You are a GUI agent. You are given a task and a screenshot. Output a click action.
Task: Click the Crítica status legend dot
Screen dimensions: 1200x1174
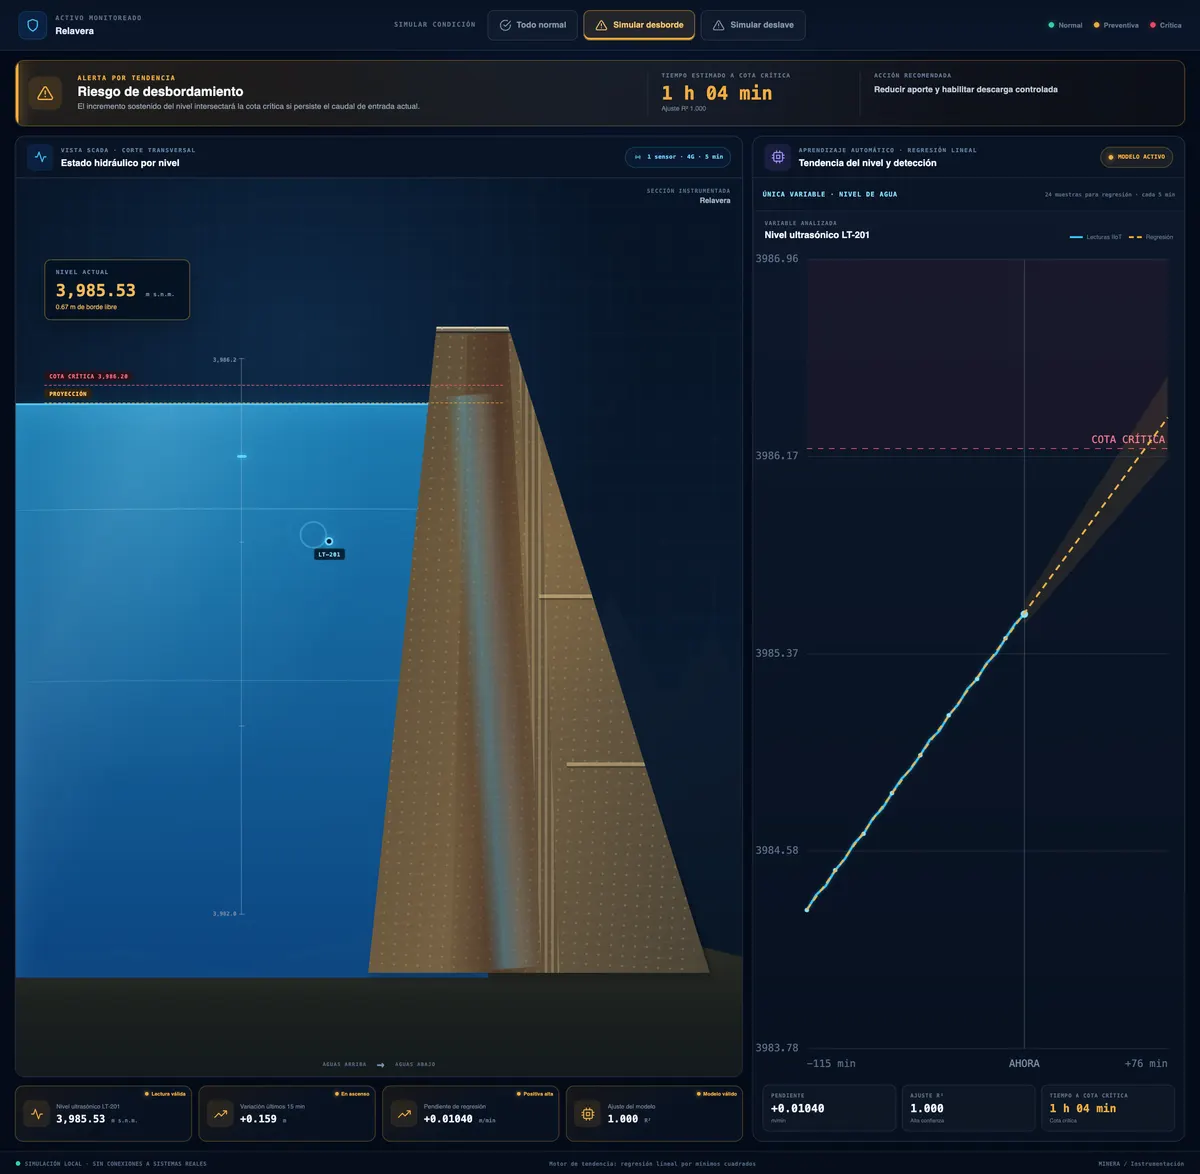(x=1153, y=25)
